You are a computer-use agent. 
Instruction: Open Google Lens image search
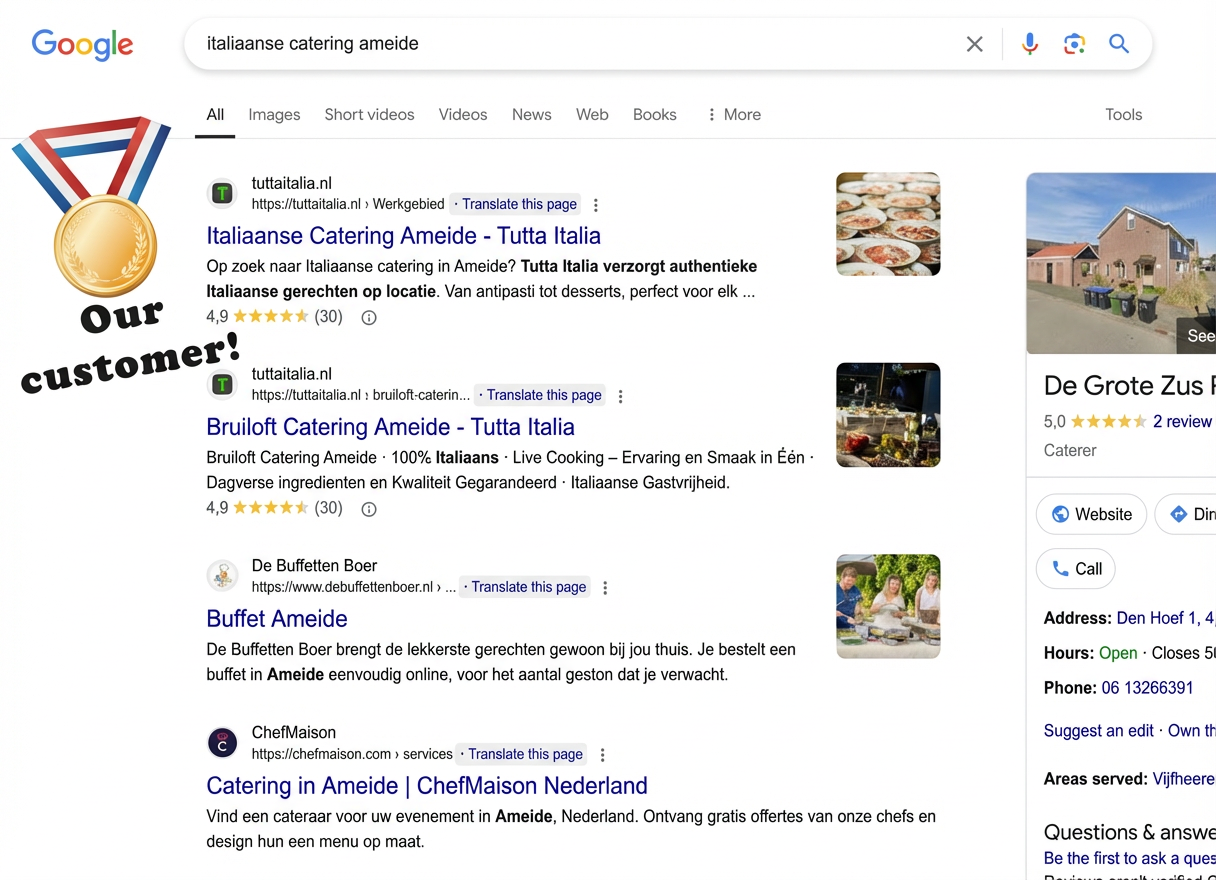pyautogui.click(x=1074, y=44)
